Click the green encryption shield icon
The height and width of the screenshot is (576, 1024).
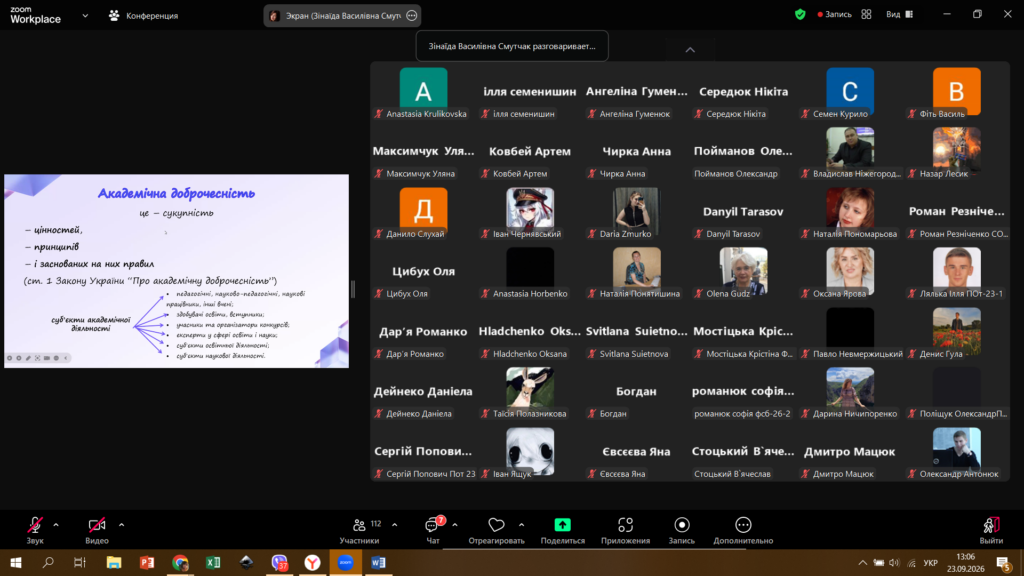tap(800, 14)
